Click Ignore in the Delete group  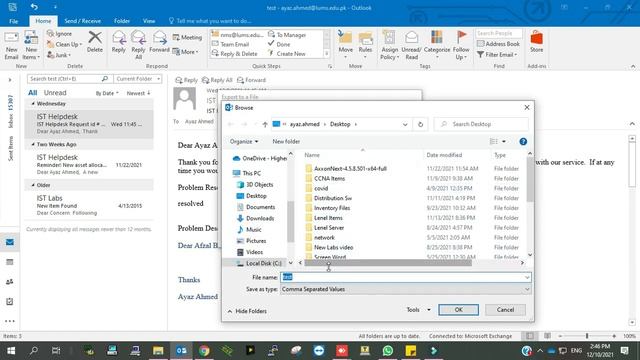[59, 33]
